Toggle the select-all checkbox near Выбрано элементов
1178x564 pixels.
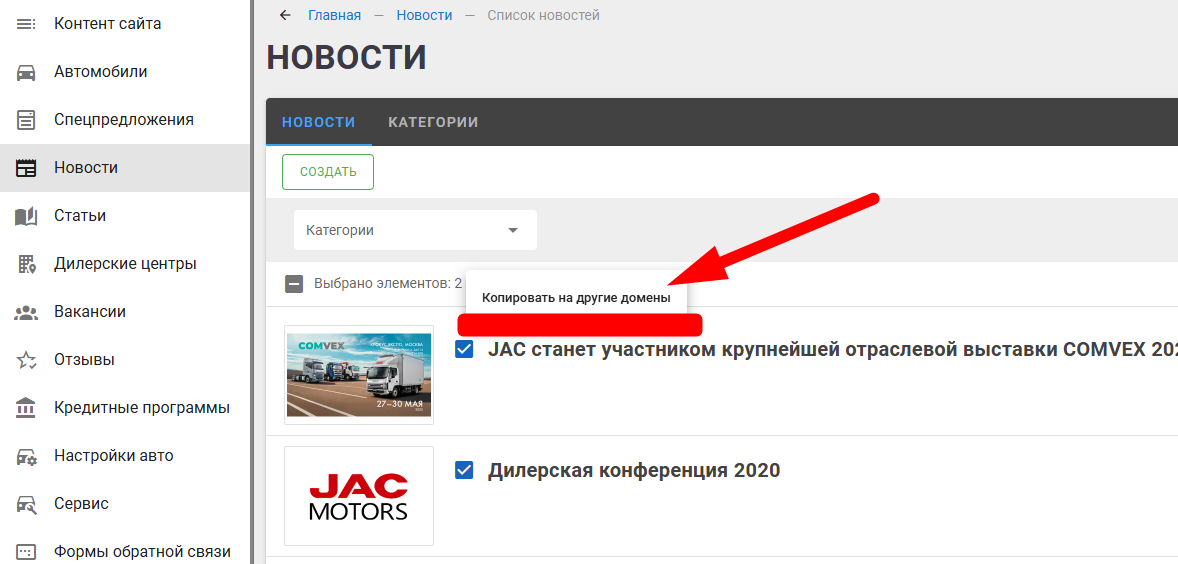pyautogui.click(x=294, y=284)
